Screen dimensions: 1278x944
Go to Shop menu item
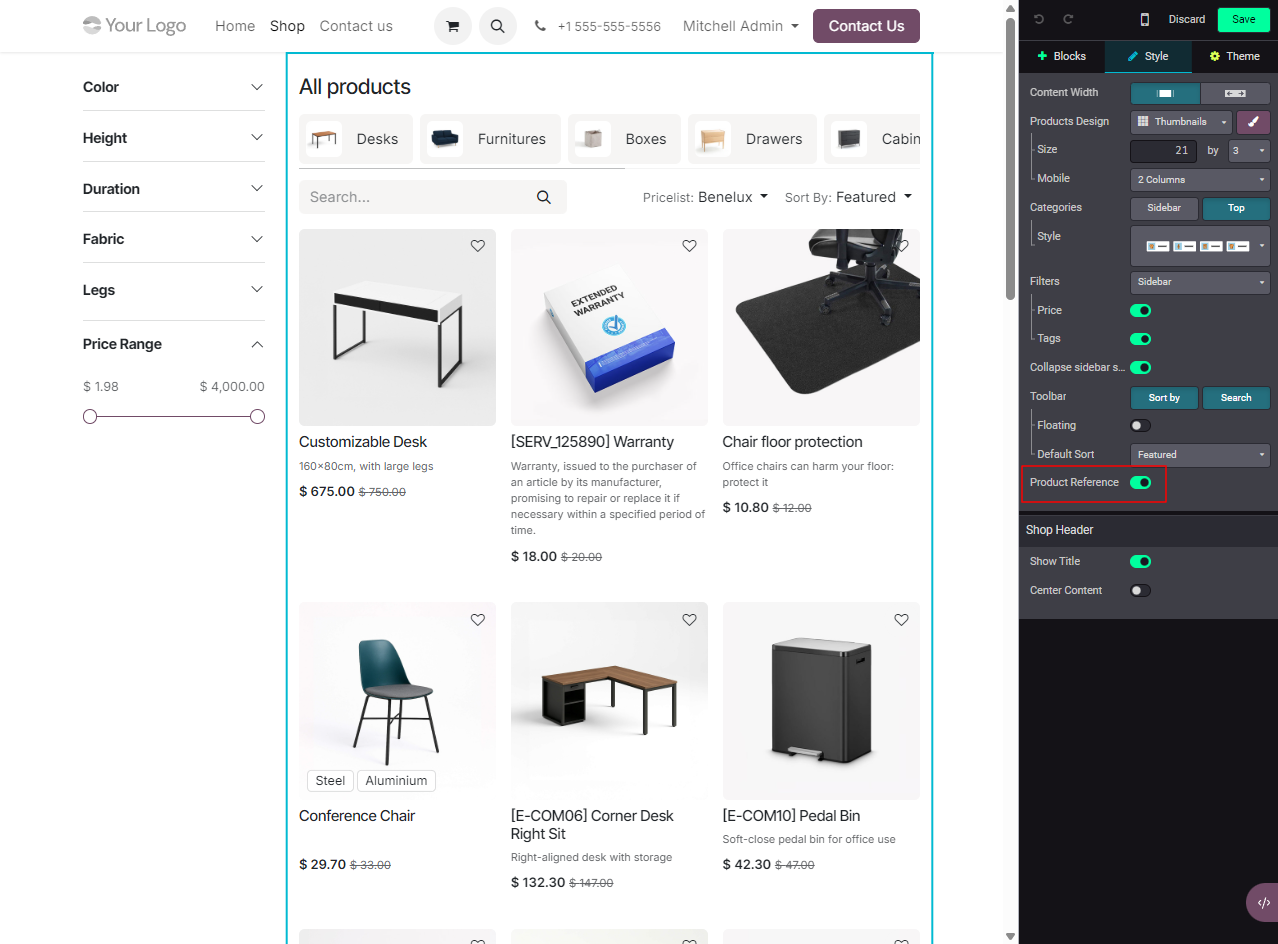(x=287, y=26)
